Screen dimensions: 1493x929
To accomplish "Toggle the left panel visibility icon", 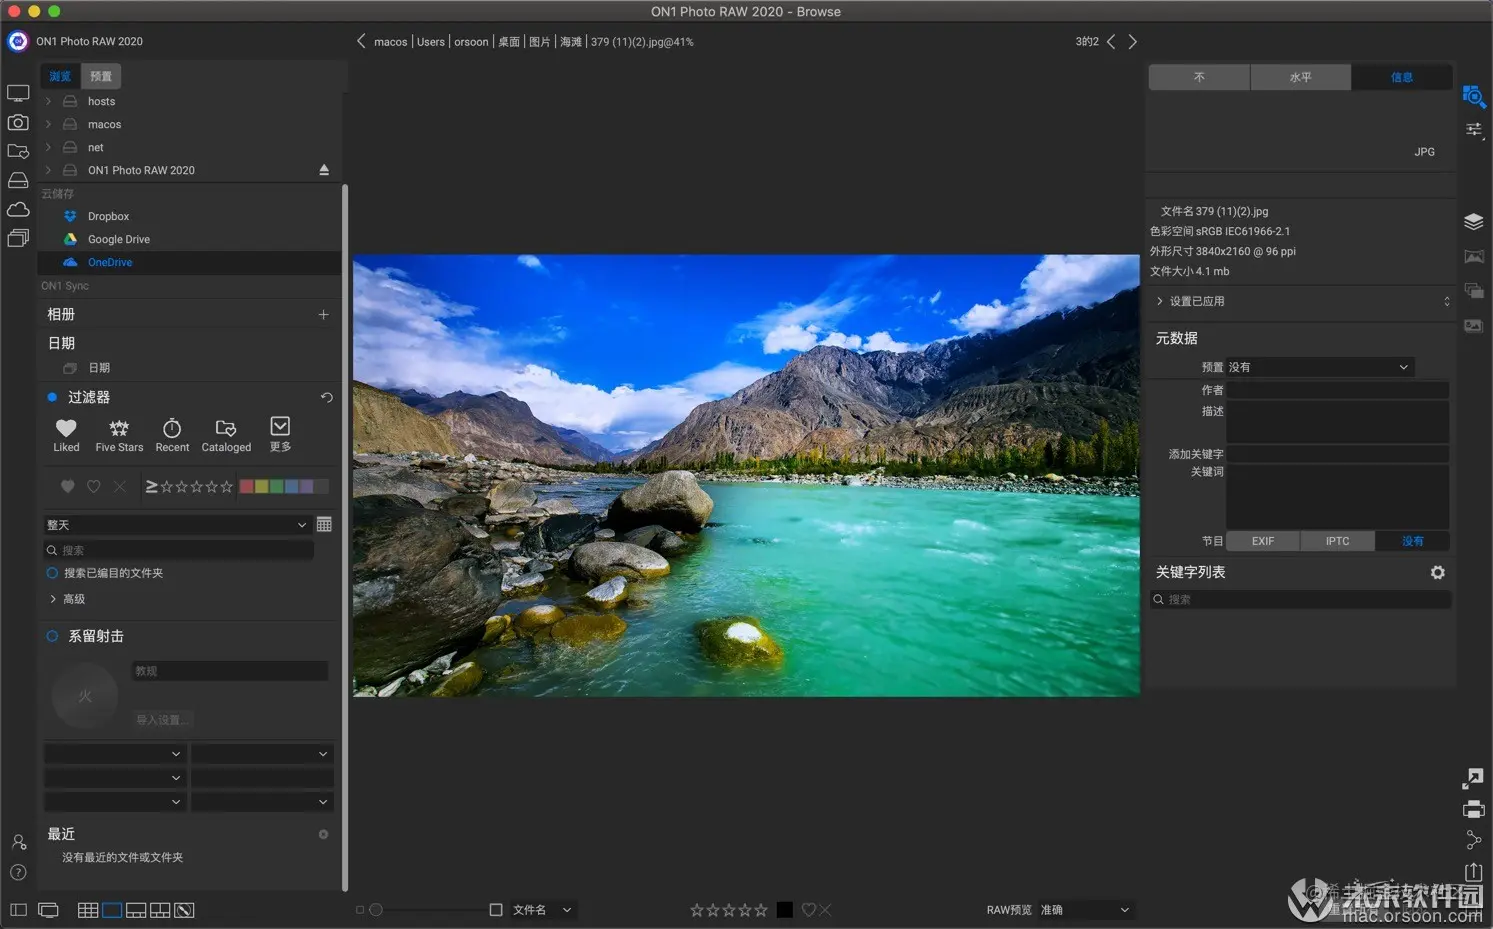I will (18, 910).
